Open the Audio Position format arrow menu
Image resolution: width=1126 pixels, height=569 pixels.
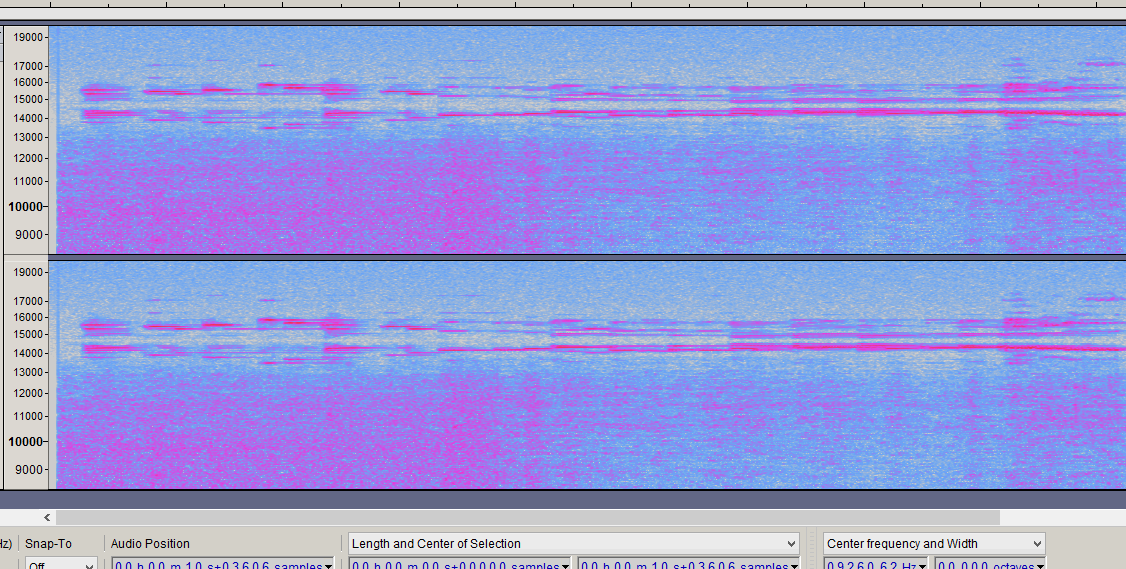[x=329, y=566]
